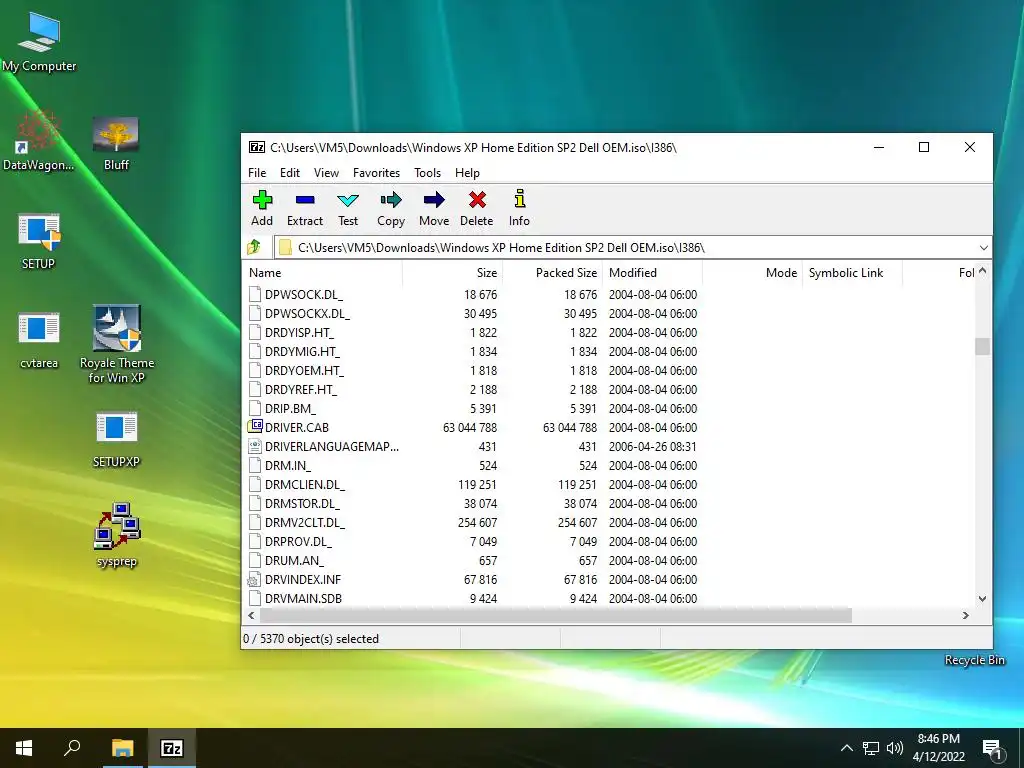Image resolution: width=1024 pixels, height=768 pixels.
Task: Click the horizontal scrollbar right arrow
Action: point(966,616)
